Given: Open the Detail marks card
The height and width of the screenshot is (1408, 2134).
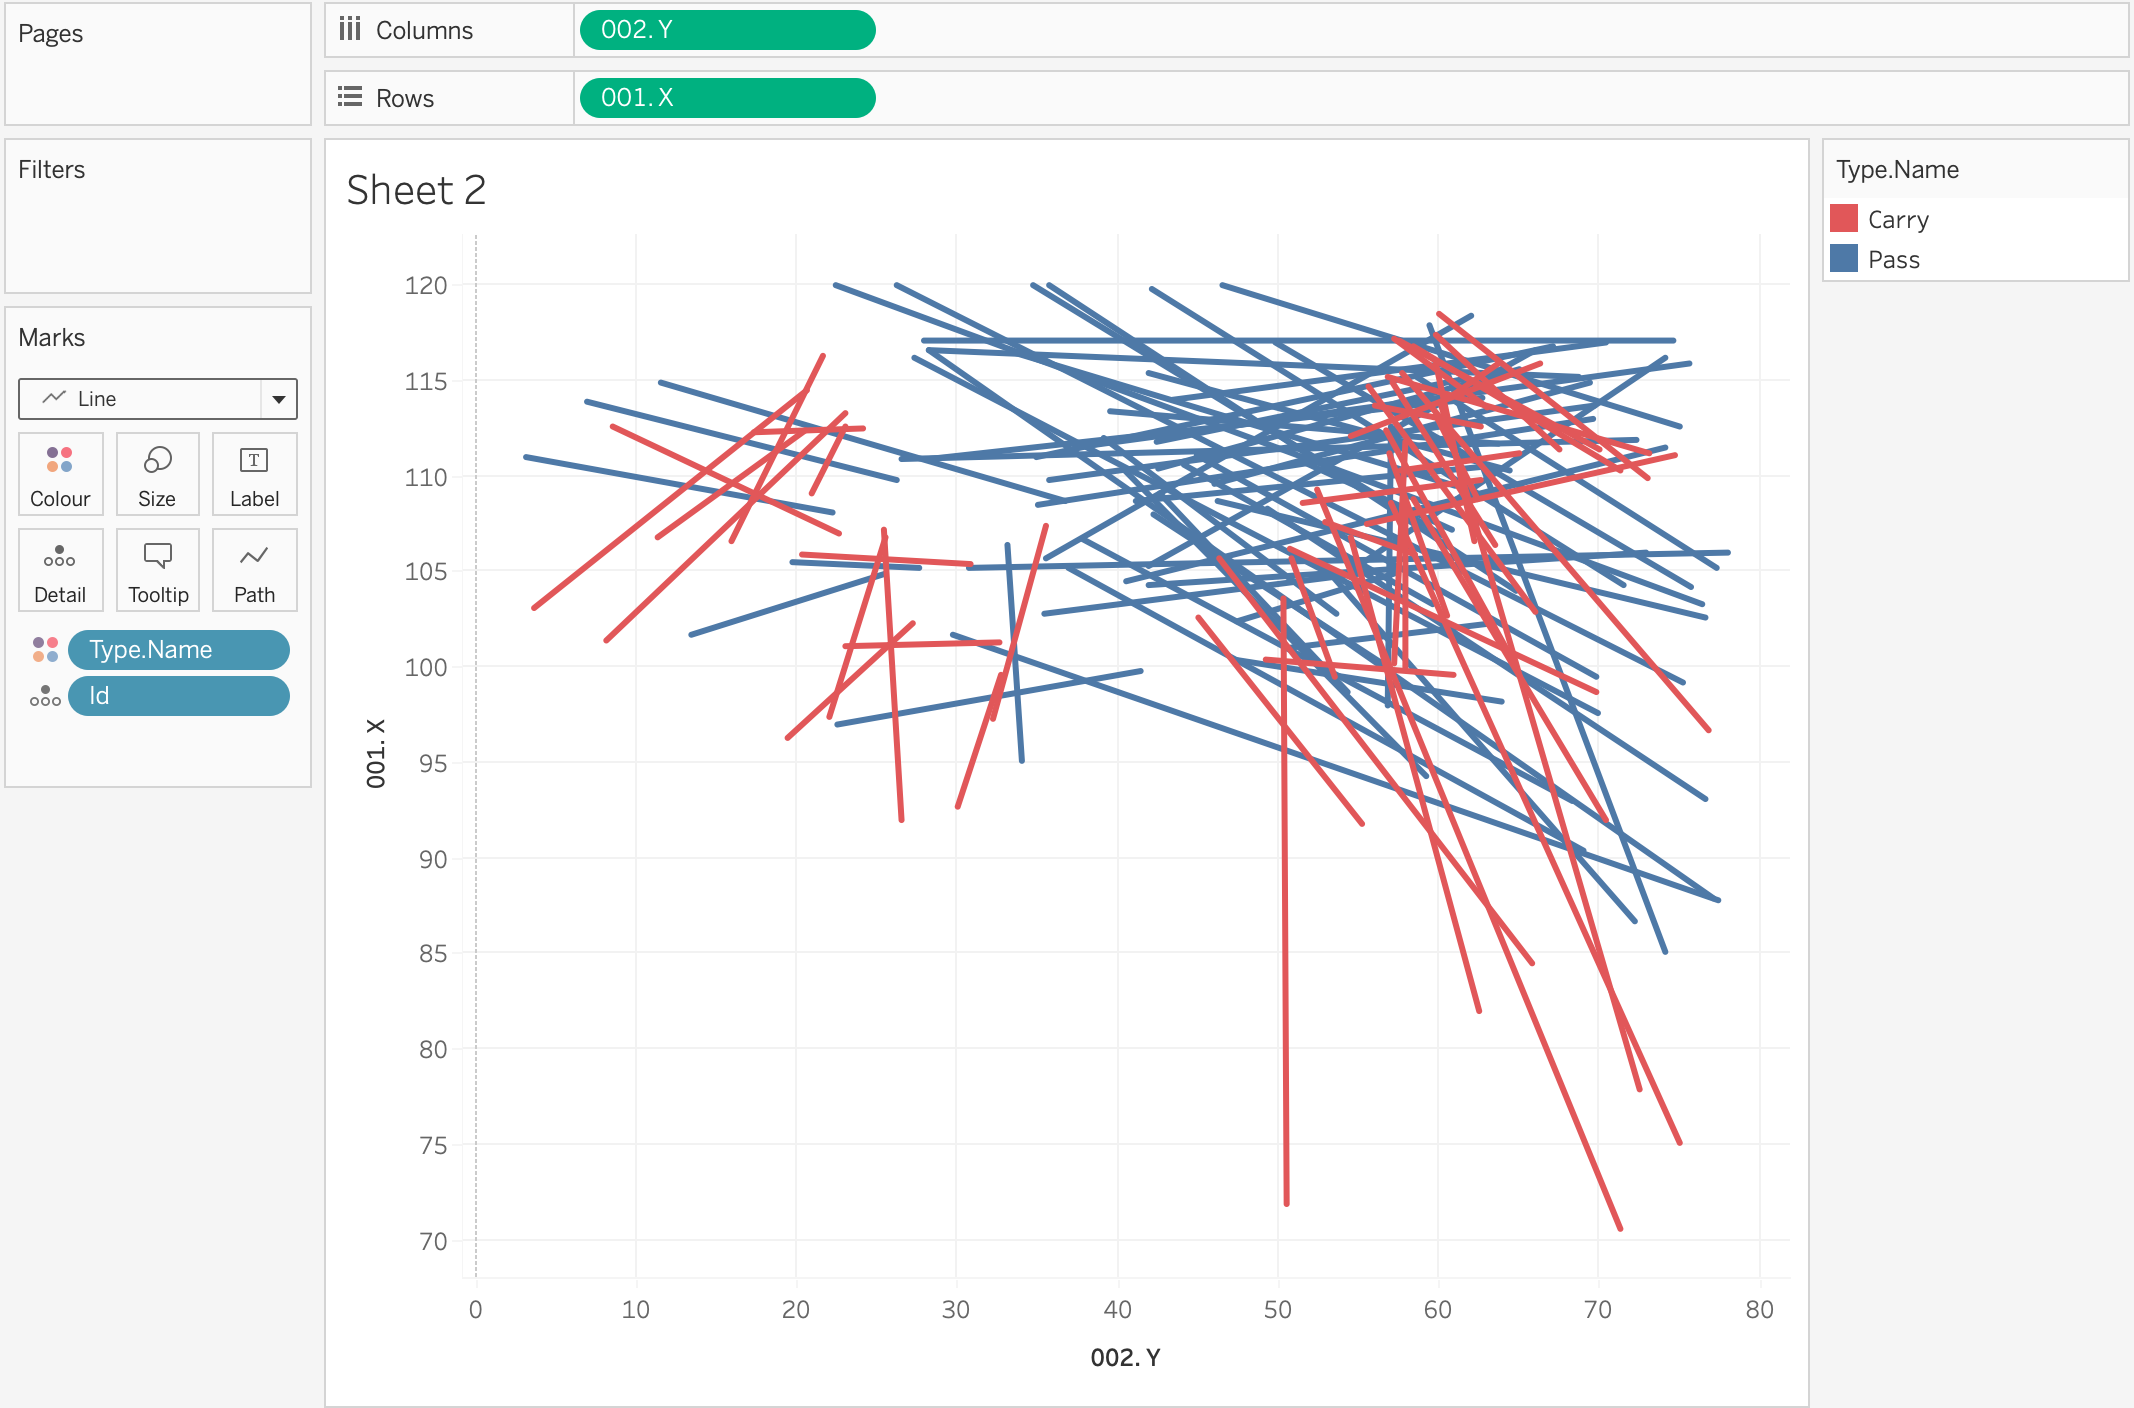Looking at the screenshot, I should point(60,570).
